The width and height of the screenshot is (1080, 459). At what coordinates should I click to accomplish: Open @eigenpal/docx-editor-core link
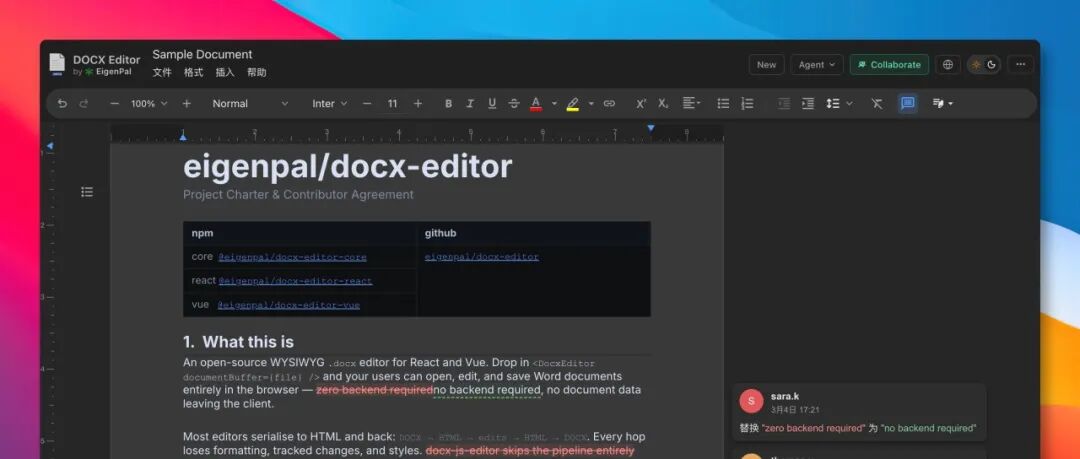coord(292,257)
